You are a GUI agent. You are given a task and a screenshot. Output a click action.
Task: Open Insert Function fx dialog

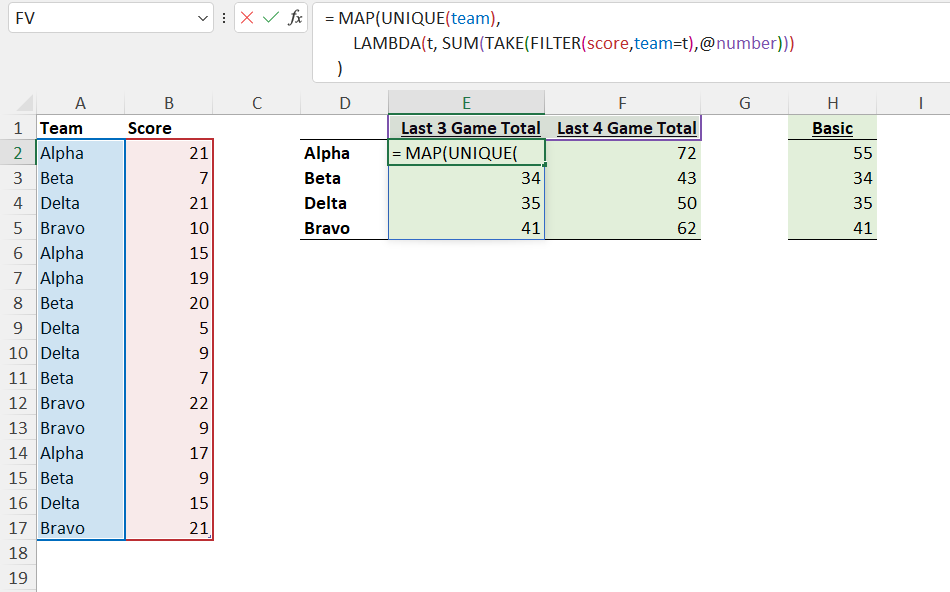295,18
